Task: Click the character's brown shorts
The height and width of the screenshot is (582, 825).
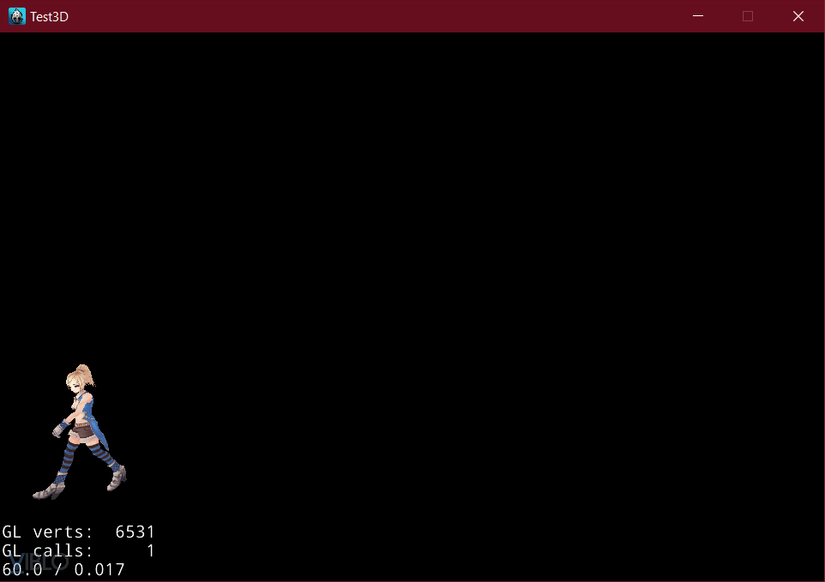Action: pos(83,432)
